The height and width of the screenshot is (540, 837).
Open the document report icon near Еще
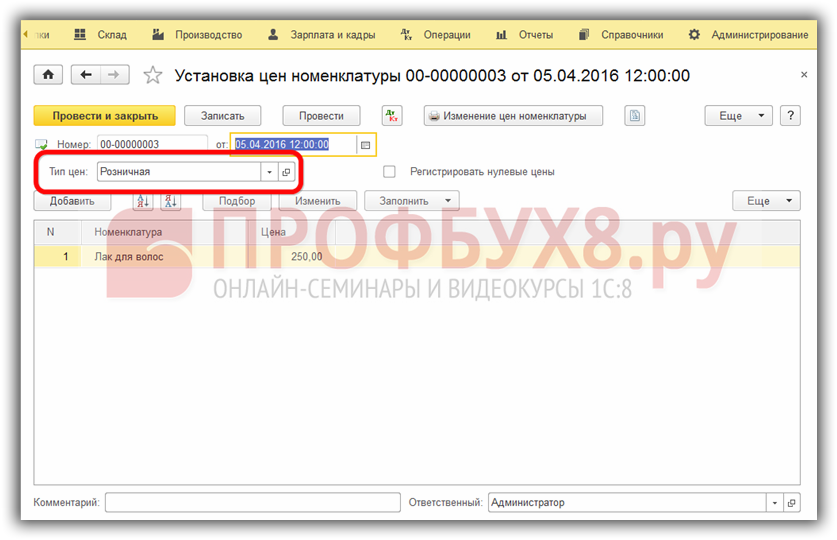(635, 116)
